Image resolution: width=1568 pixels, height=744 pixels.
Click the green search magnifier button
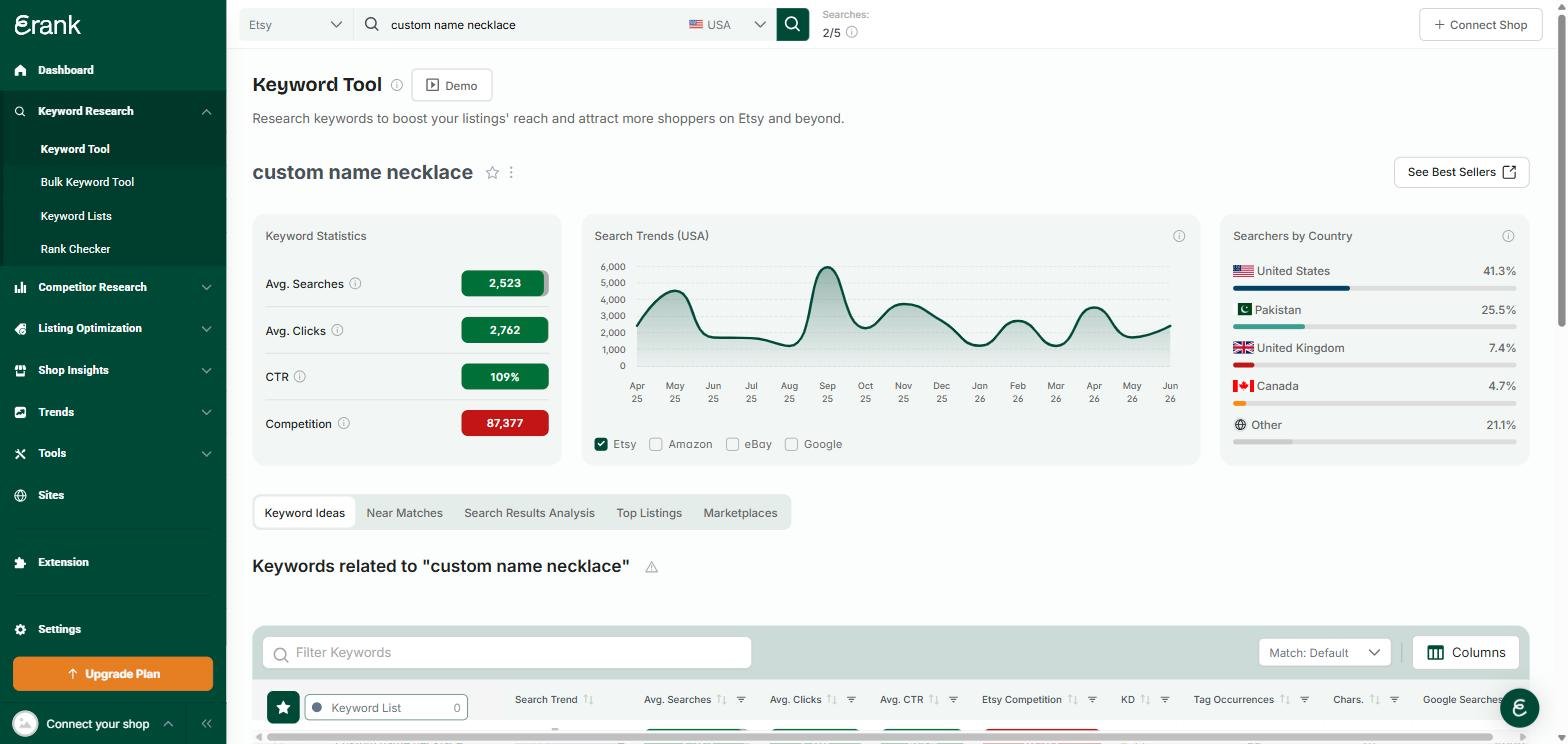(792, 24)
